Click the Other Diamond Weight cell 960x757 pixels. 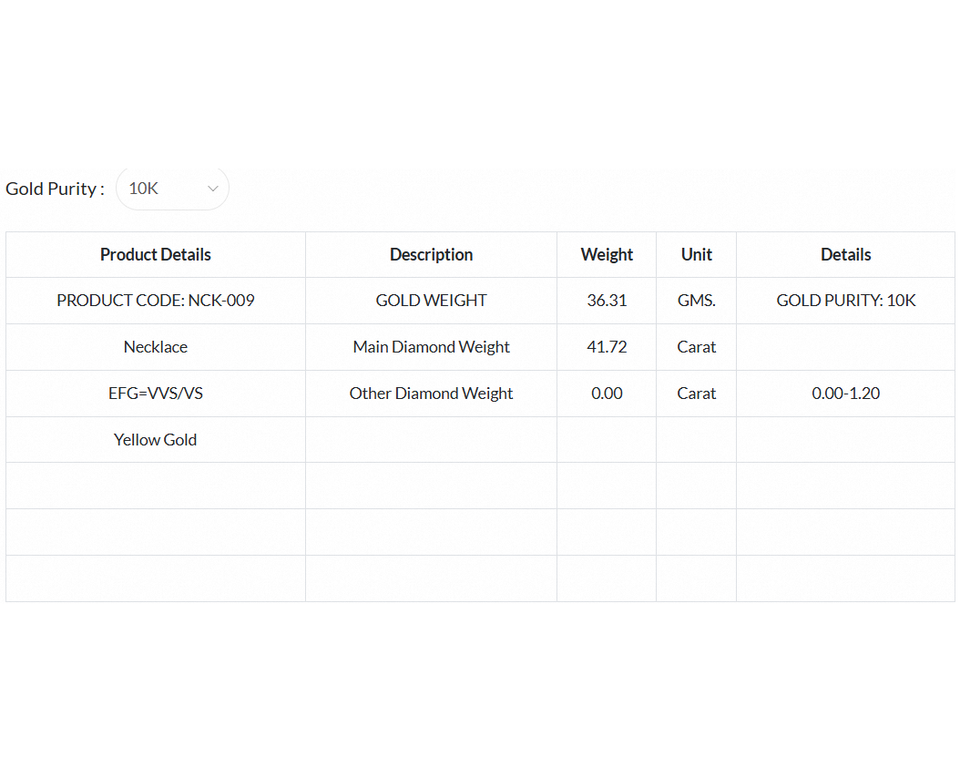click(431, 393)
